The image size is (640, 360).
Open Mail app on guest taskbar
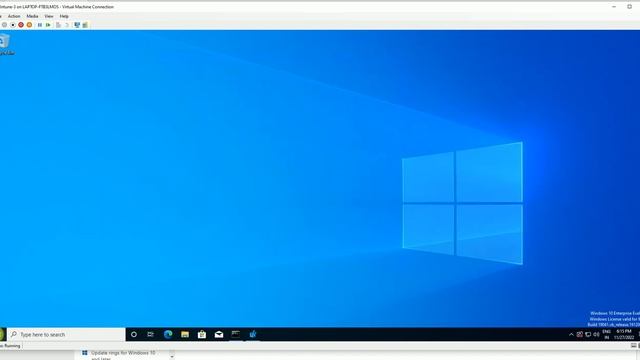(219, 334)
